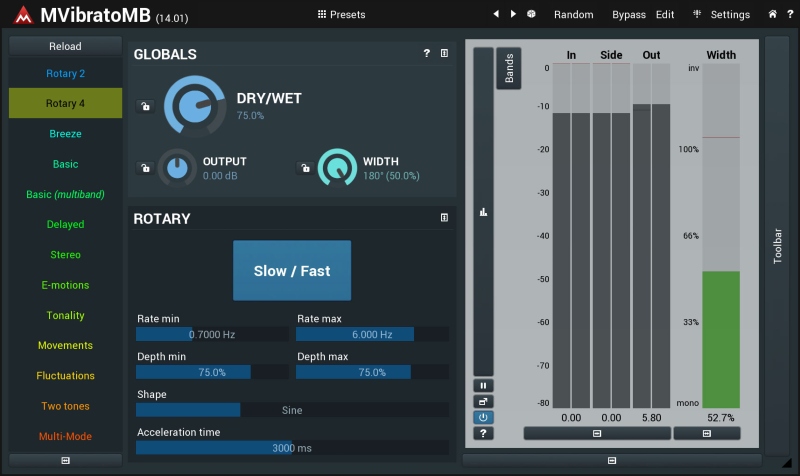
Task: Open the Bands tab
Action: (509, 68)
